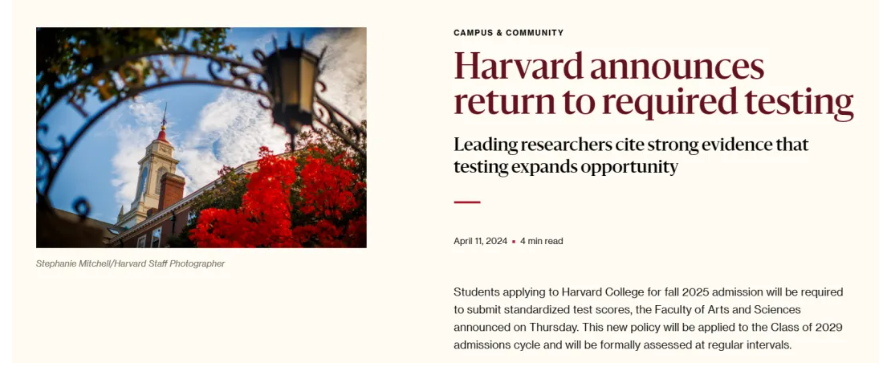Click 'required testing' in the headline
Screen dimensions: 893x371
pyautogui.click(x=728, y=103)
